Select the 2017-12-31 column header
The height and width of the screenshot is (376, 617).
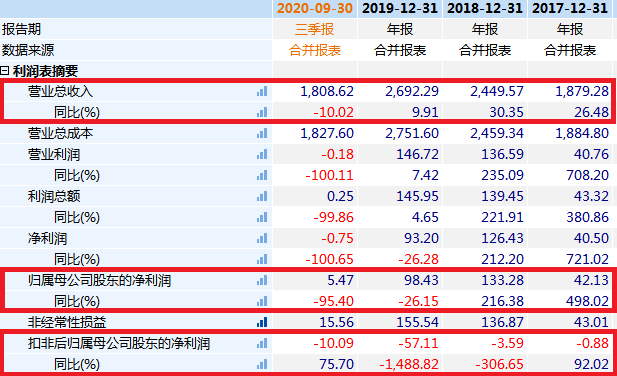coord(570,8)
